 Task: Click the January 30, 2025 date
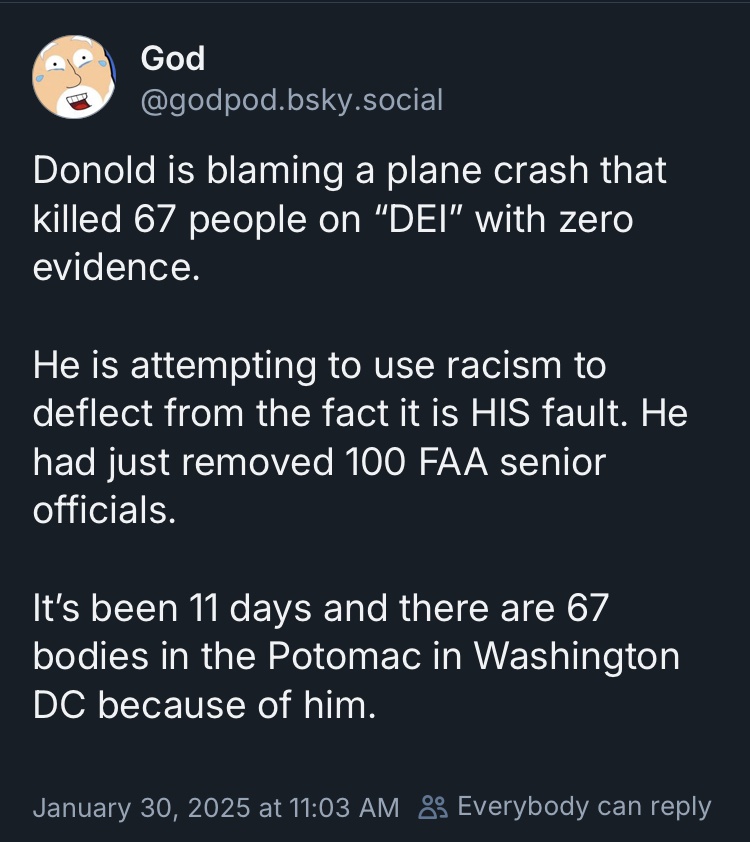142,807
